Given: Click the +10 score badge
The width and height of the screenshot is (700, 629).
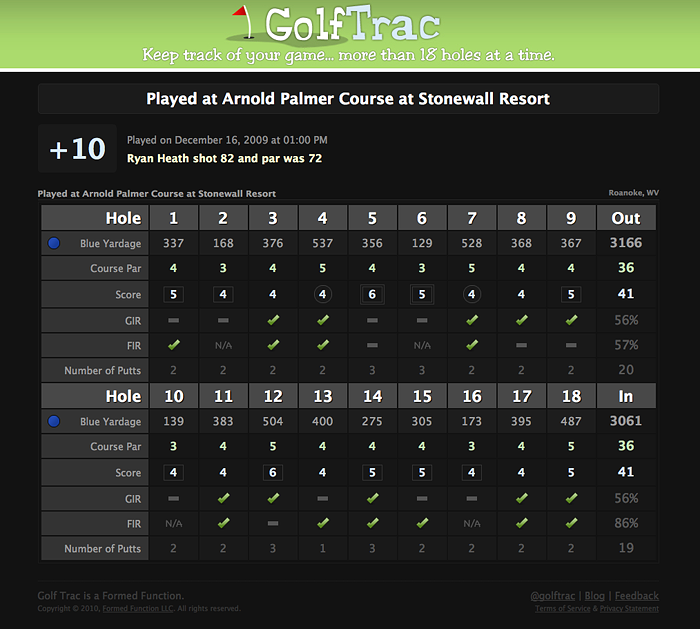Looking at the screenshot, I should click(77, 149).
